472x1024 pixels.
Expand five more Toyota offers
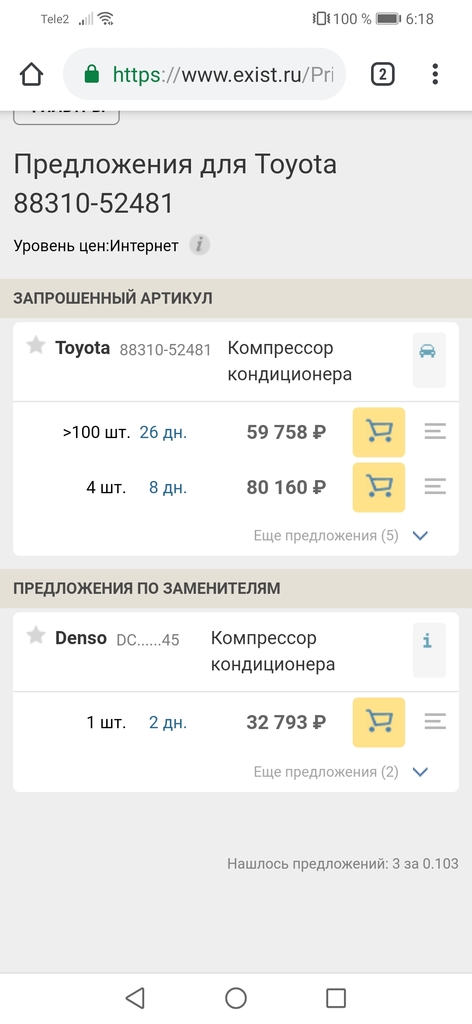[x=341, y=536]
